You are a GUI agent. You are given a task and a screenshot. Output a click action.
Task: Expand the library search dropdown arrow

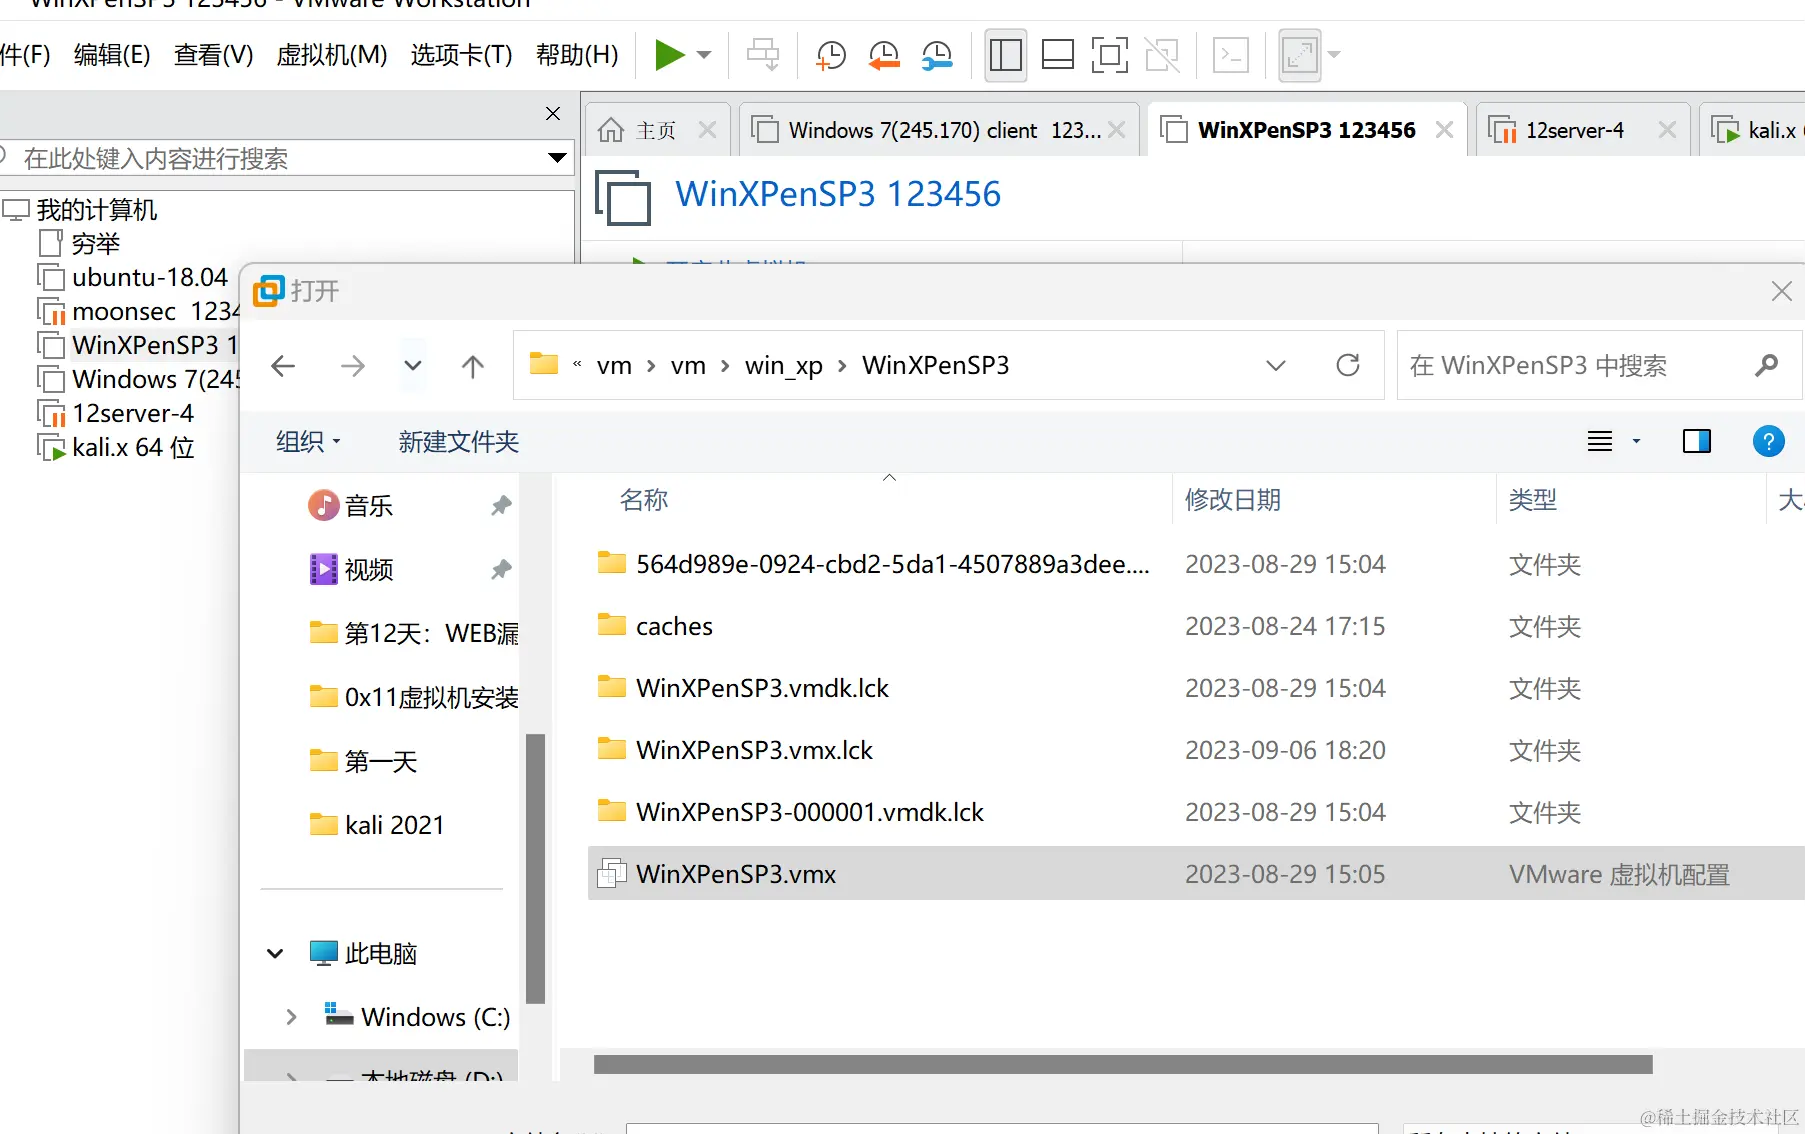[558, 158]
